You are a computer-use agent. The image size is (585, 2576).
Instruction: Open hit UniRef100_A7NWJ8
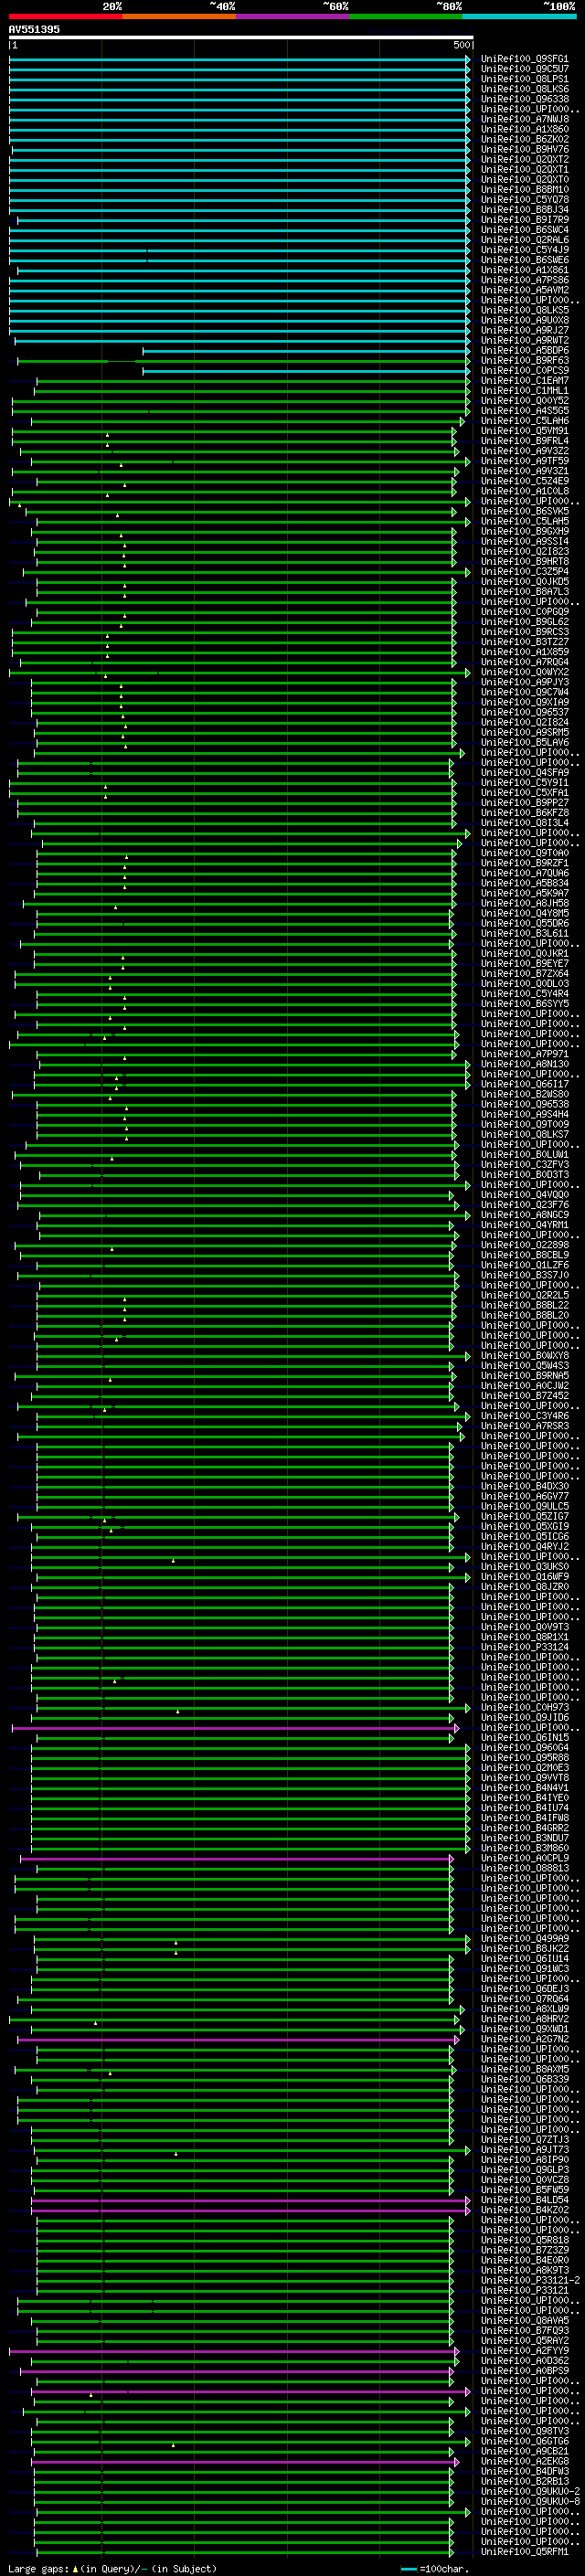click(x=525, y=119)
